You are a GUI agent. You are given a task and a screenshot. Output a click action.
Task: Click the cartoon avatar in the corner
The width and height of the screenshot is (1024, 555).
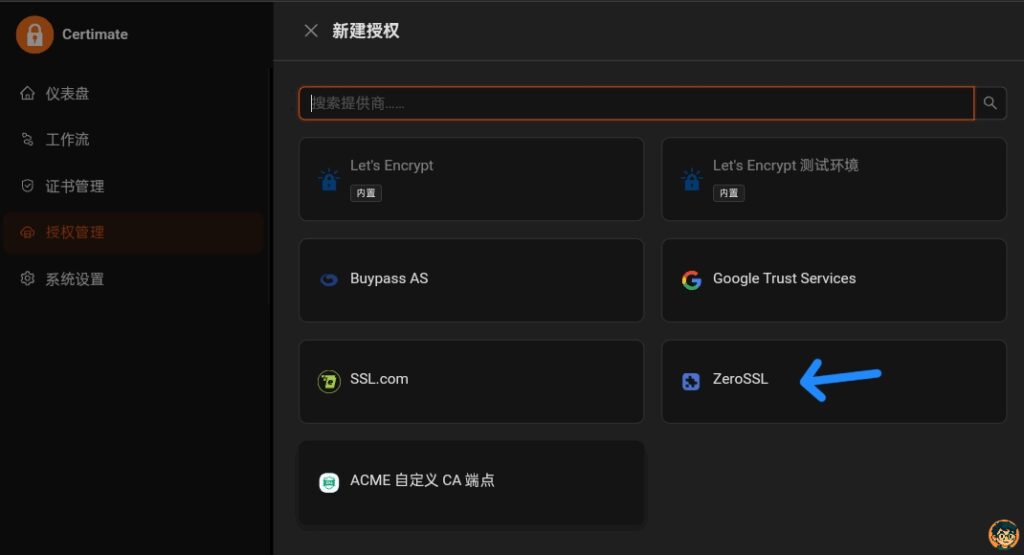(1004, 535)
